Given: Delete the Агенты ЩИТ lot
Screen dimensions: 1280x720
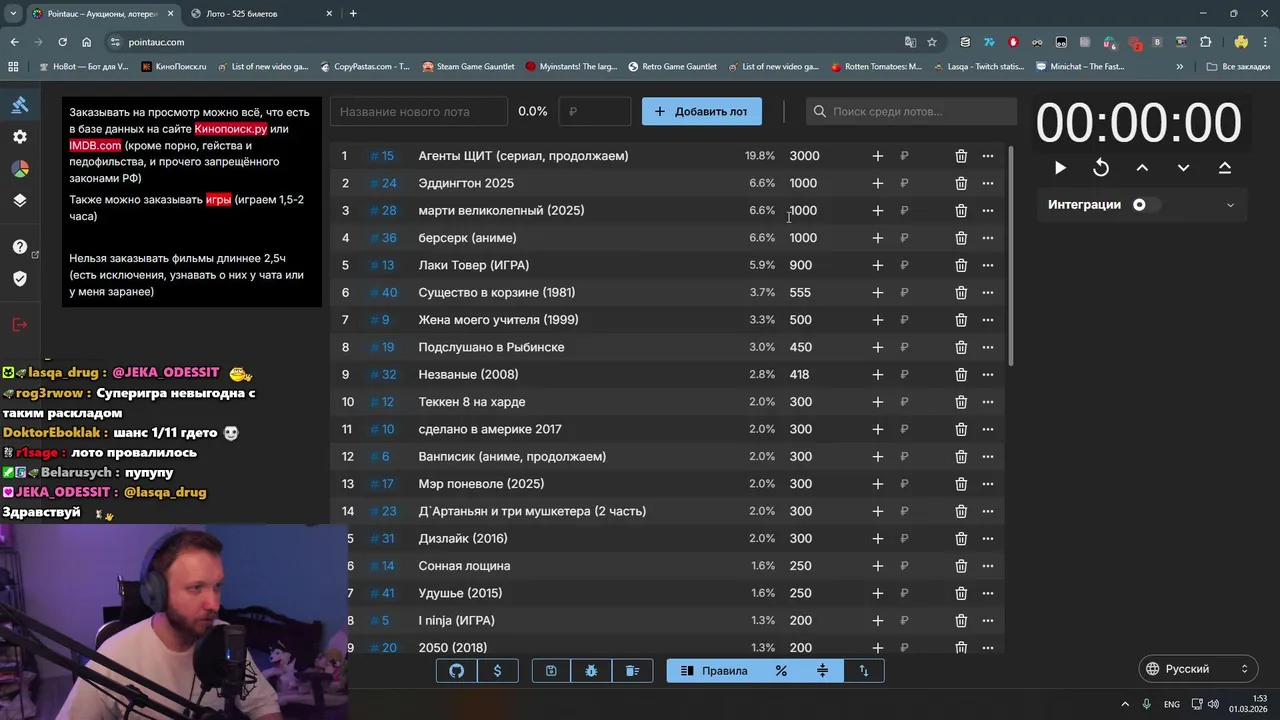Looking at the screenshot, I should [x=961, y=156].
